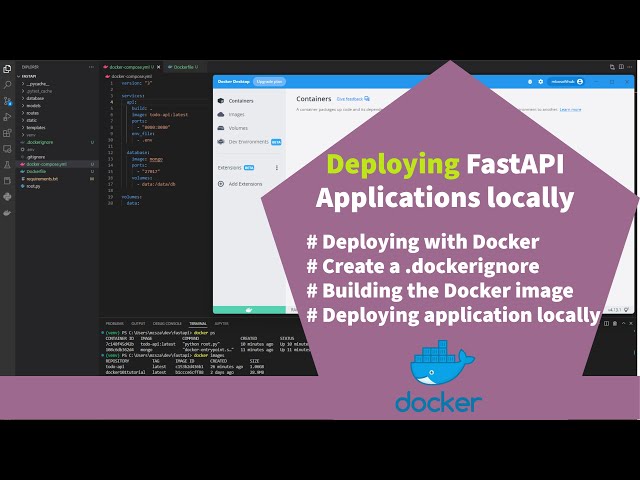Click the Give feedback link

coord(353,99)
